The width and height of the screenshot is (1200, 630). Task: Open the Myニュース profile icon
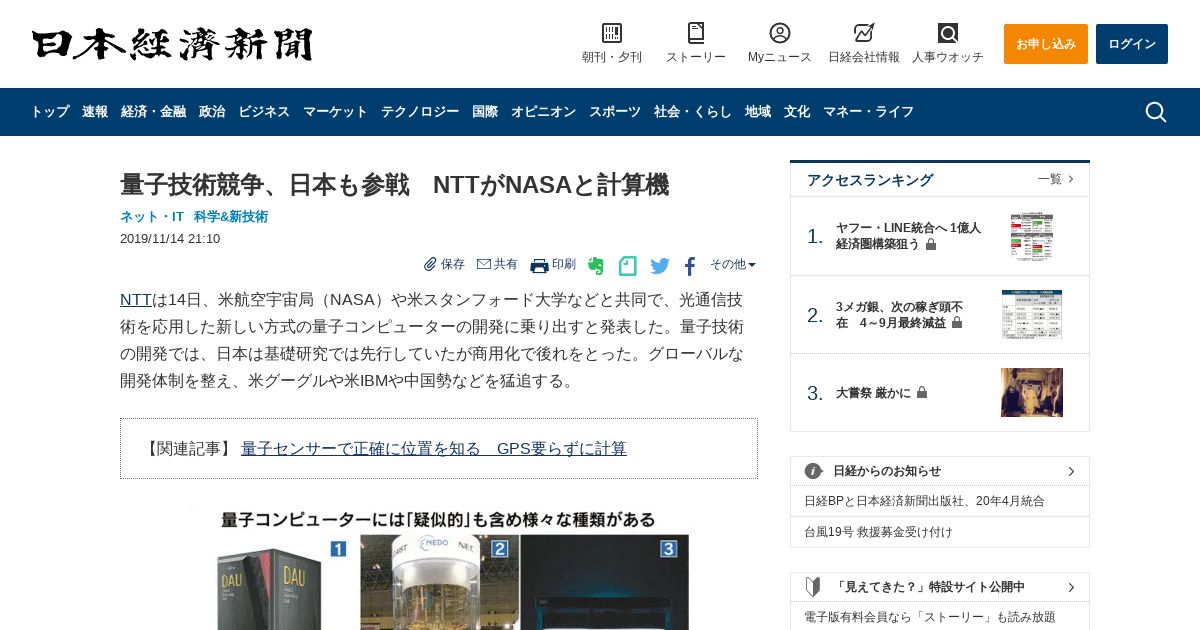click(x=780, y=33)
